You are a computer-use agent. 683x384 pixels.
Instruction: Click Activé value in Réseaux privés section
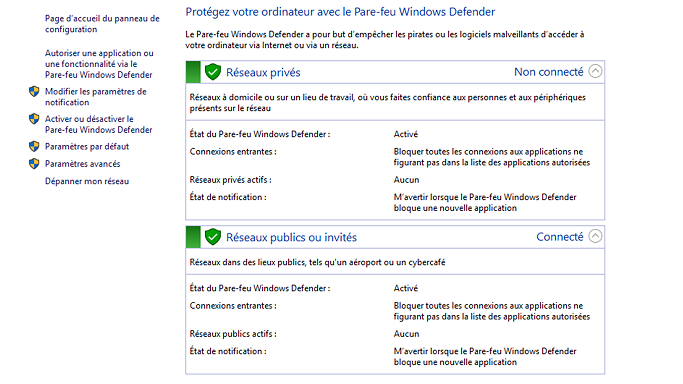[406, 134]
